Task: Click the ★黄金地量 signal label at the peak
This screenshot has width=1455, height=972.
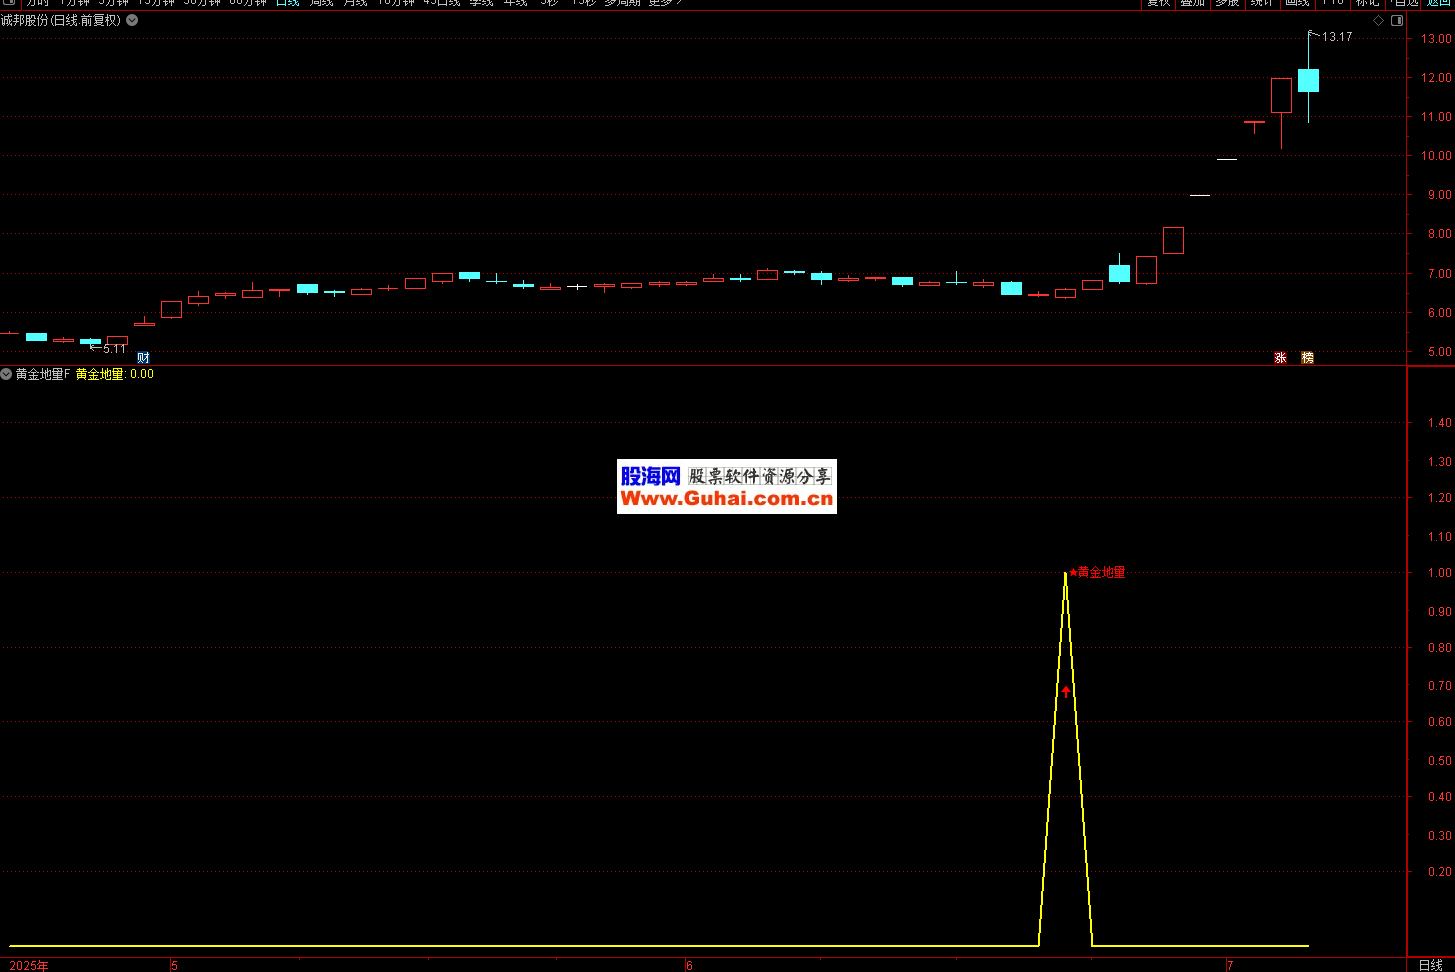Action: pos(1098,572)
